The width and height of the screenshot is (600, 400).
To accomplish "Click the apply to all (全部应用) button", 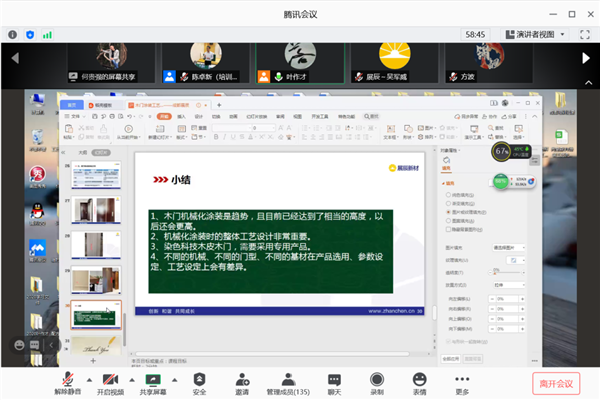I will coord(451,359).
